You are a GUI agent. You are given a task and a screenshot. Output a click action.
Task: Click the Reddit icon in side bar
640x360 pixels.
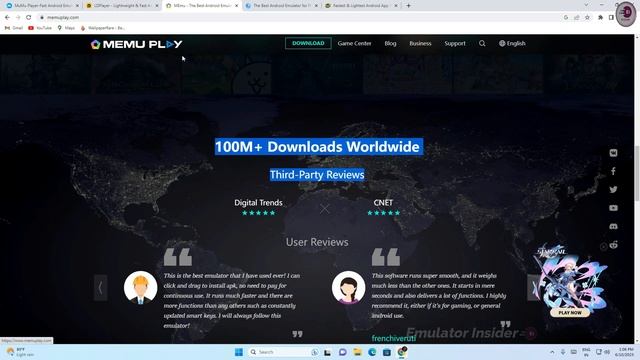point(613,245)
